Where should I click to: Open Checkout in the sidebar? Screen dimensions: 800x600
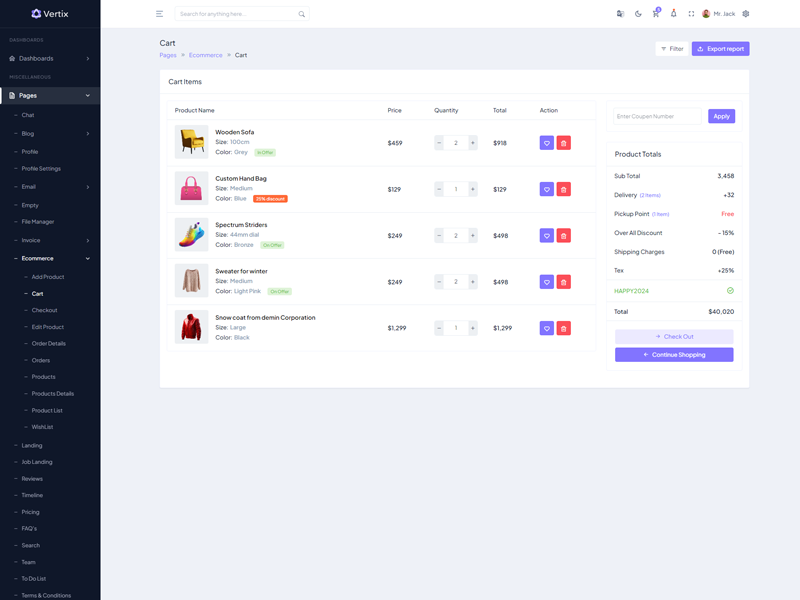[x=44, y=311]
